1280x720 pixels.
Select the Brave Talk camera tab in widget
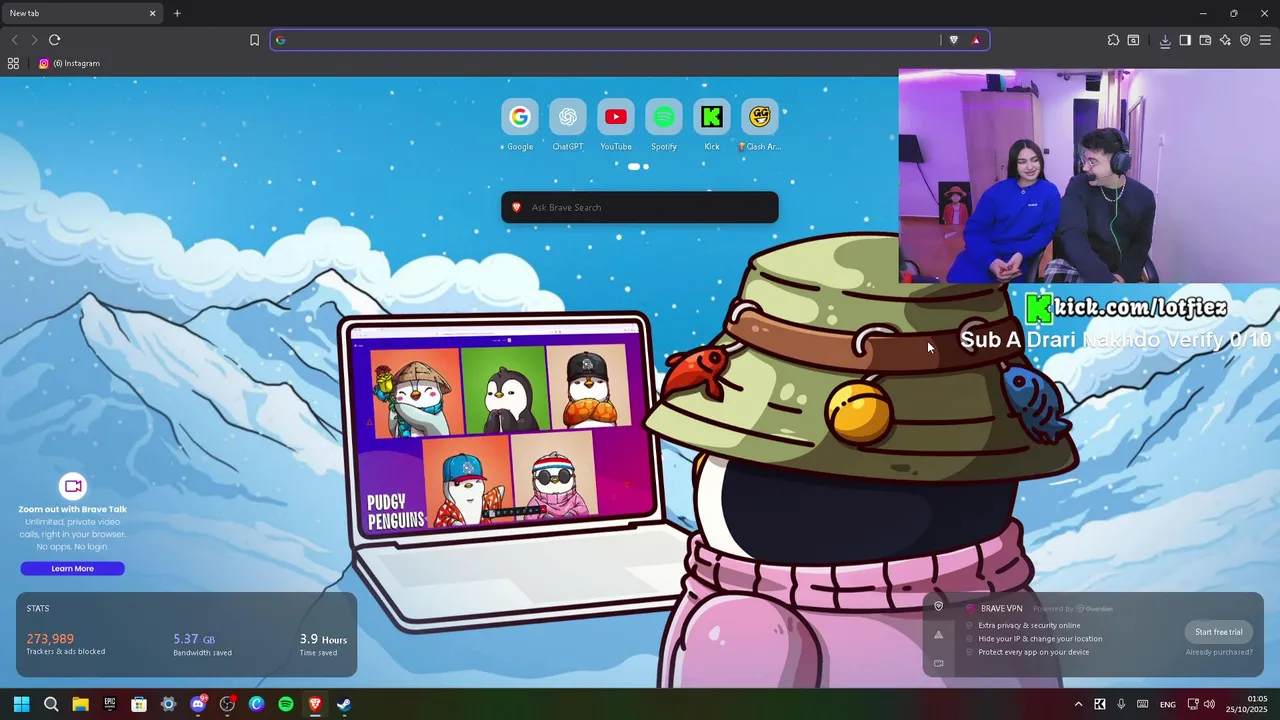coord(938,663)
